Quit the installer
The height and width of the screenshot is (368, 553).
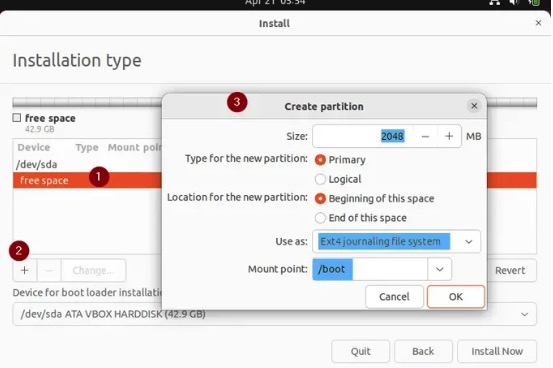pyautogui.click(x=360, y=351)
